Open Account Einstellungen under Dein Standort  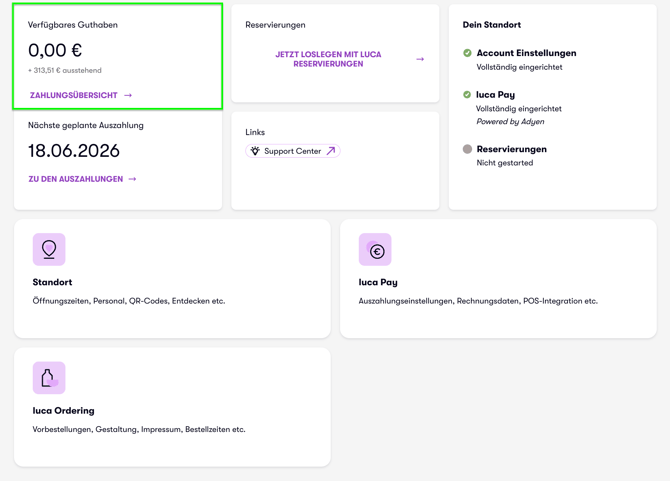[x=526, y=53]
